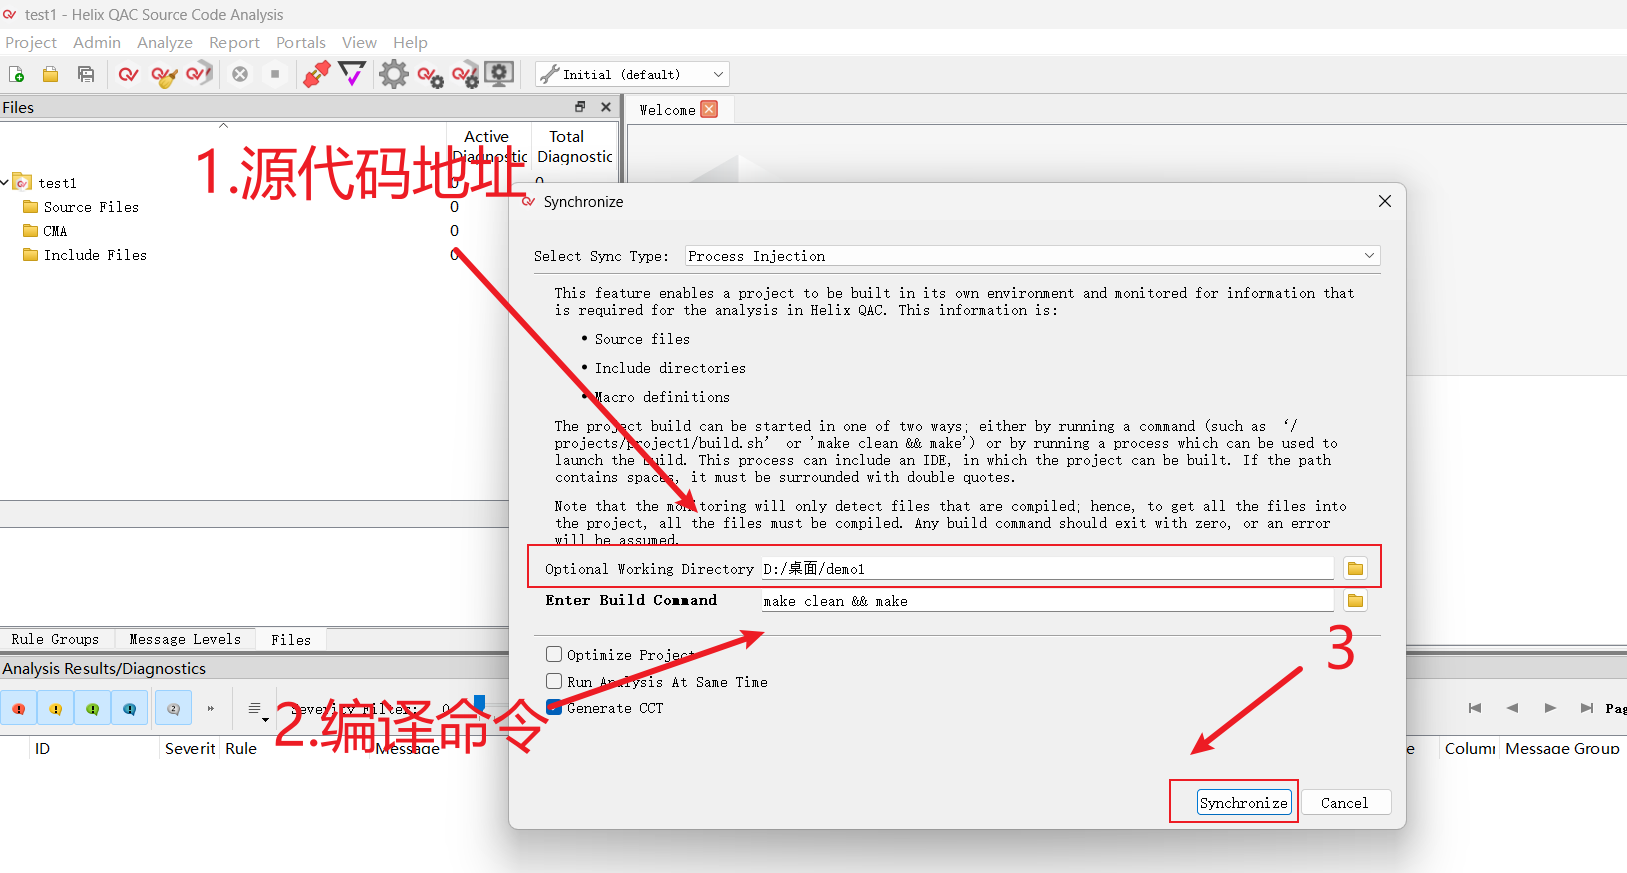Toggle the blue severity message filter
Viewport: 1627px width, 873px height.
pyautogui.click(x=130, y=708)
